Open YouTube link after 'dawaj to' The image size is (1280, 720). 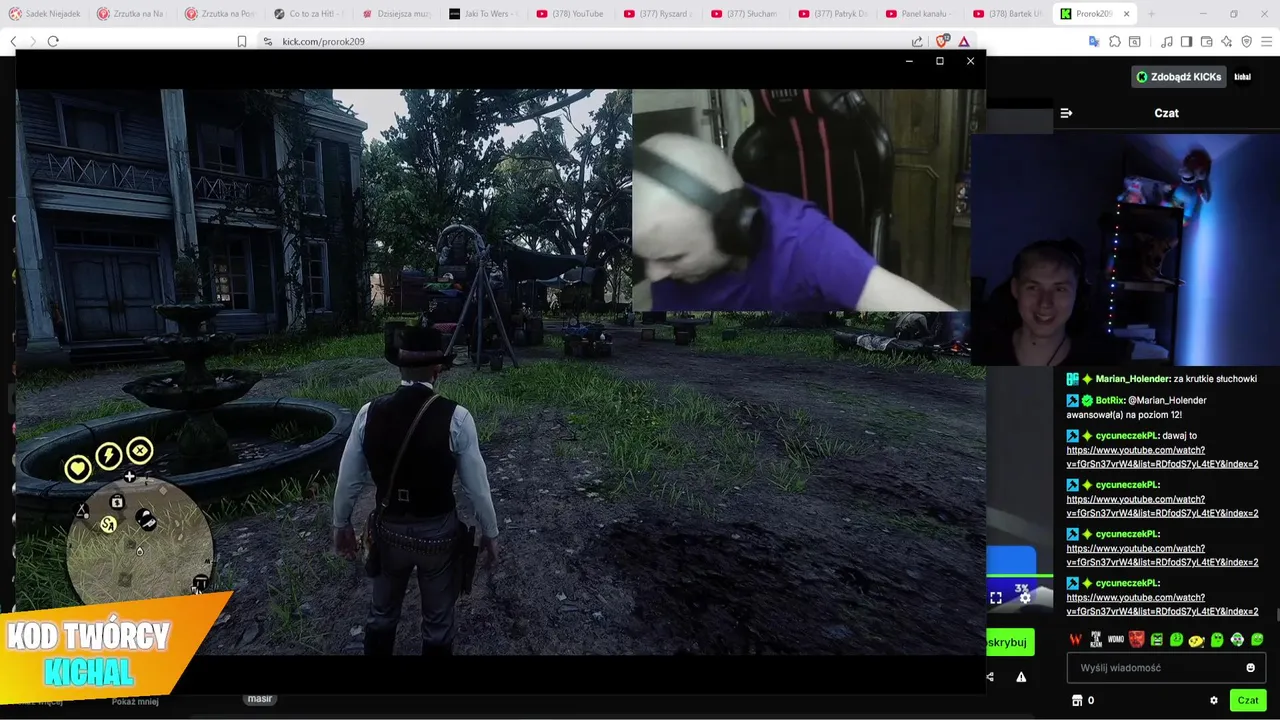1162,457
